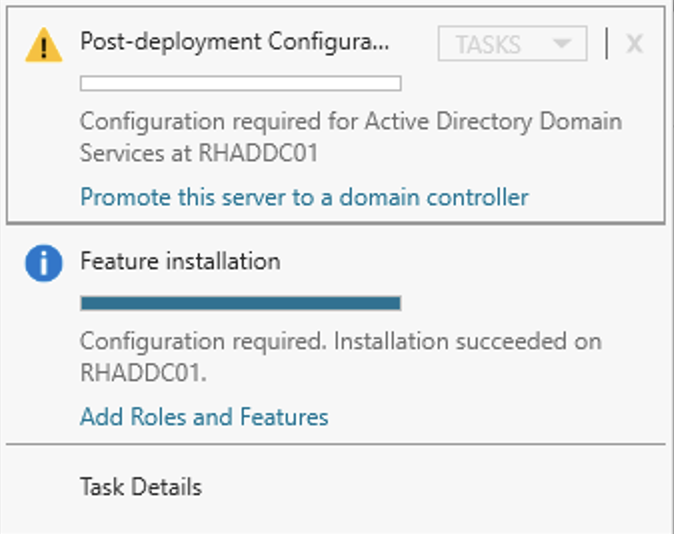Click the RHADDC01 server name in the first notification
674x534 pixels.
coord(258,153)
